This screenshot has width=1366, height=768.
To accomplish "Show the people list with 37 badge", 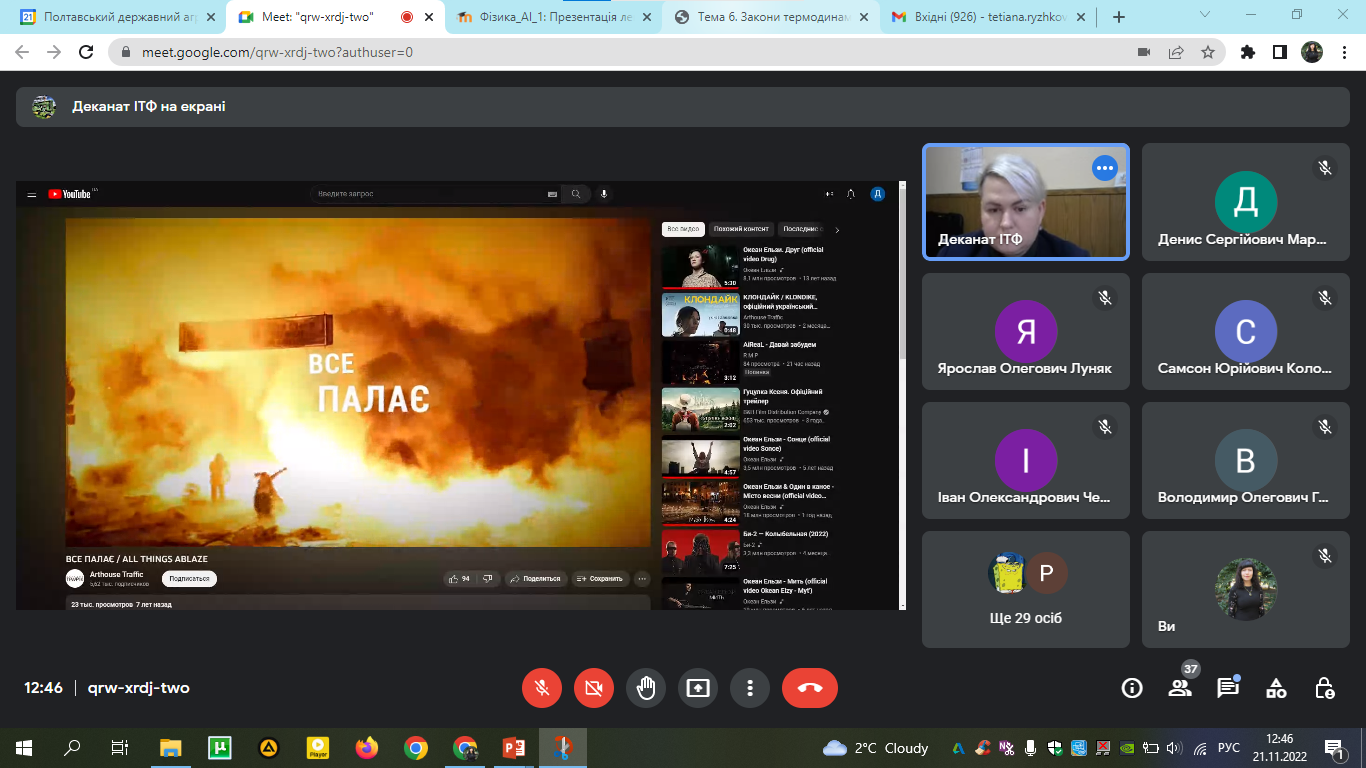I will coord(1180,688).
